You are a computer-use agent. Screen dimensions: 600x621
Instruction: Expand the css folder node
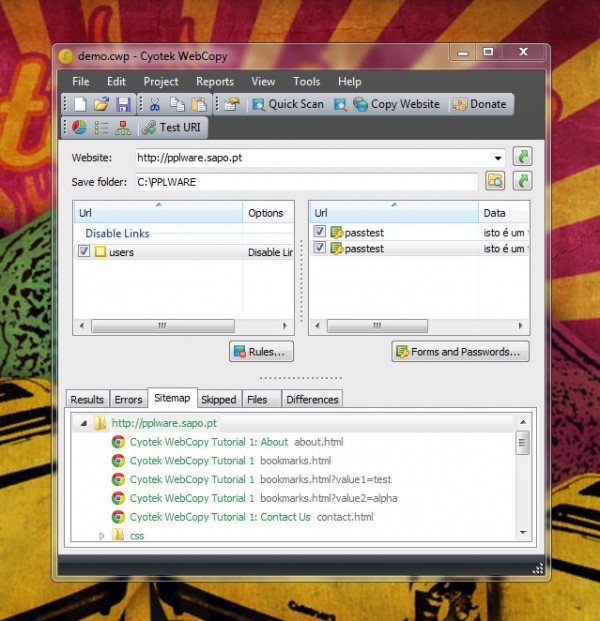click(101, 536)
